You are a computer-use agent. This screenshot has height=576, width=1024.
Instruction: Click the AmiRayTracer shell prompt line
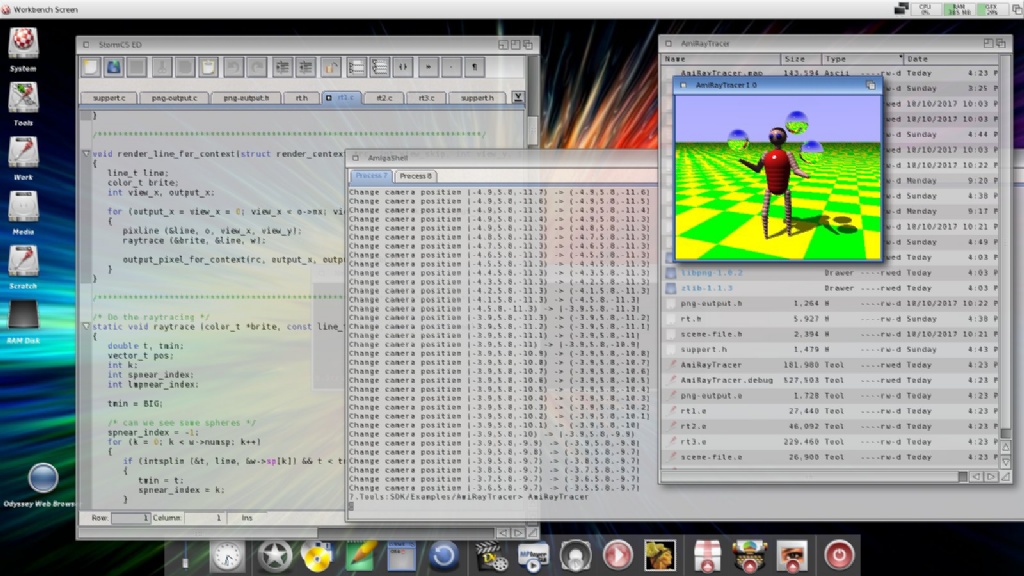469,497
